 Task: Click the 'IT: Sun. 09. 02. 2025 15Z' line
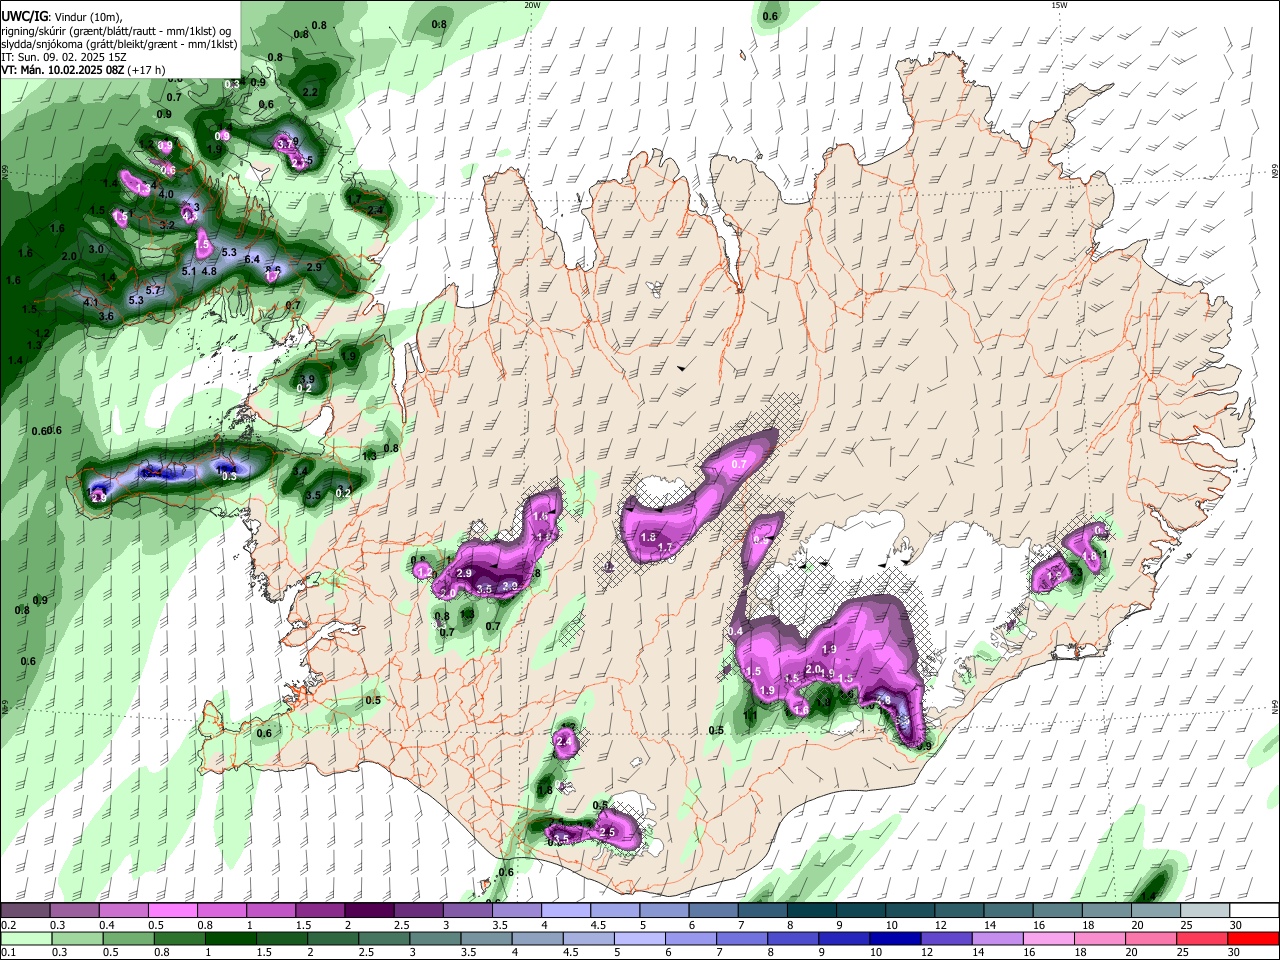click(x=63, y=57)
